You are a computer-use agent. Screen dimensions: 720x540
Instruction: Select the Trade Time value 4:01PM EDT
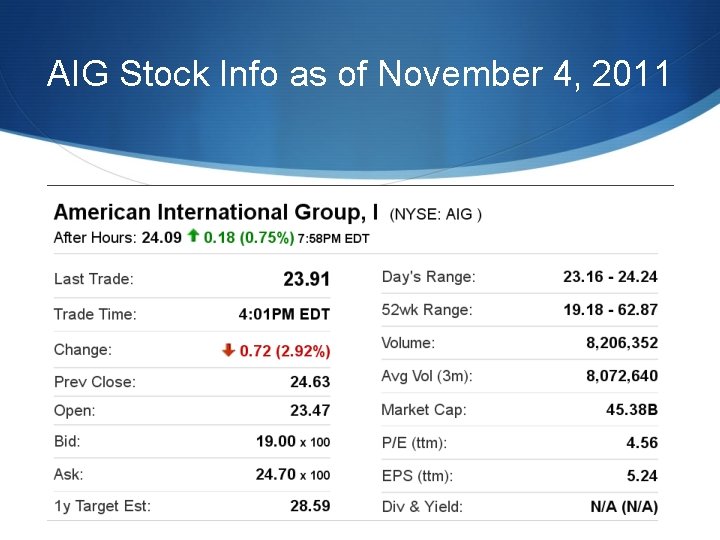pyautogui.click(x=284, y=314)
